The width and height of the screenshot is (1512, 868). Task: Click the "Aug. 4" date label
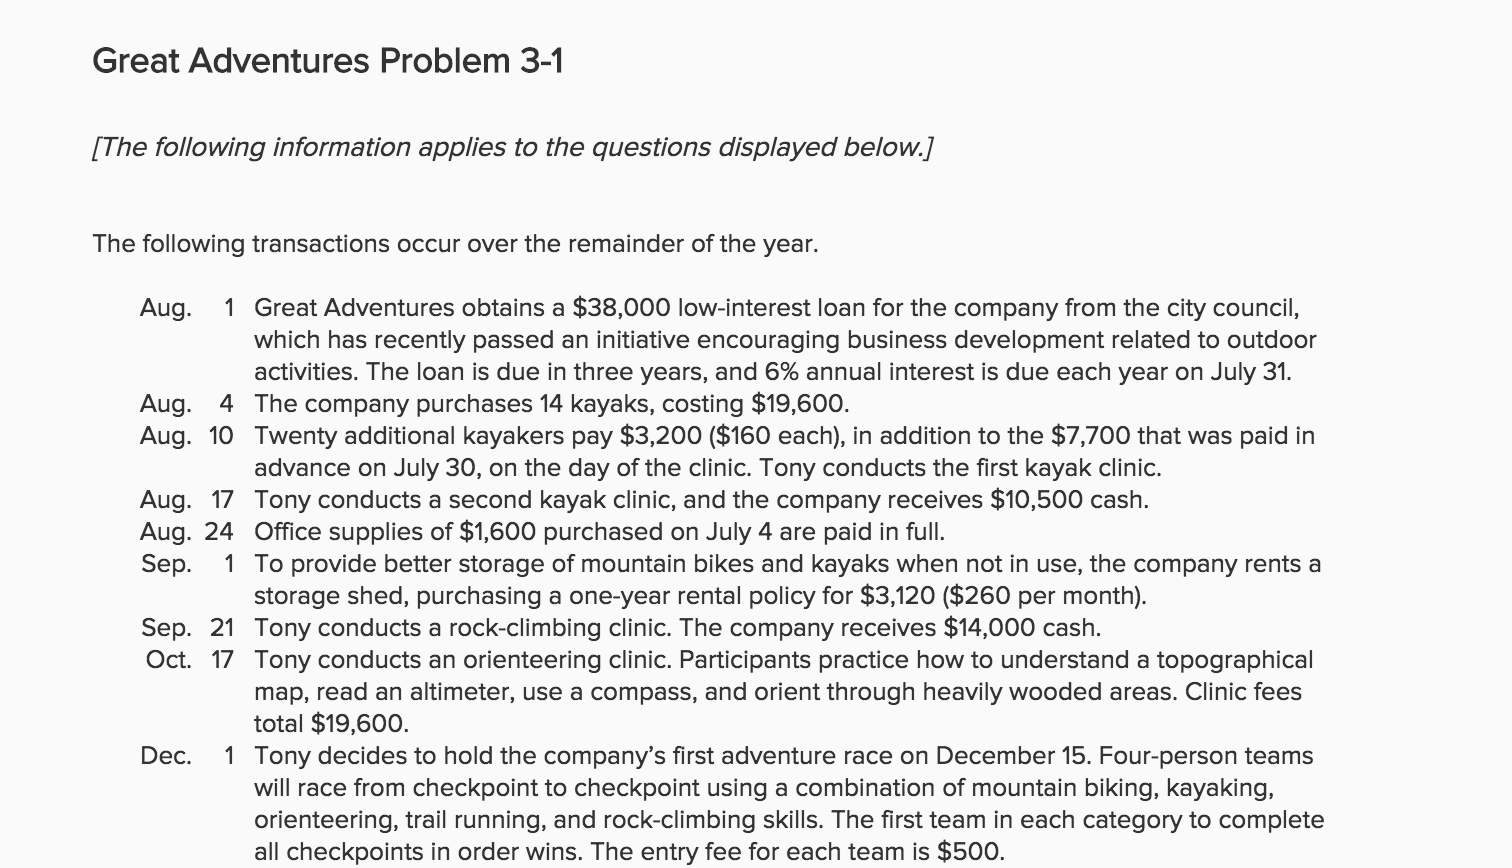coord(187,404)
